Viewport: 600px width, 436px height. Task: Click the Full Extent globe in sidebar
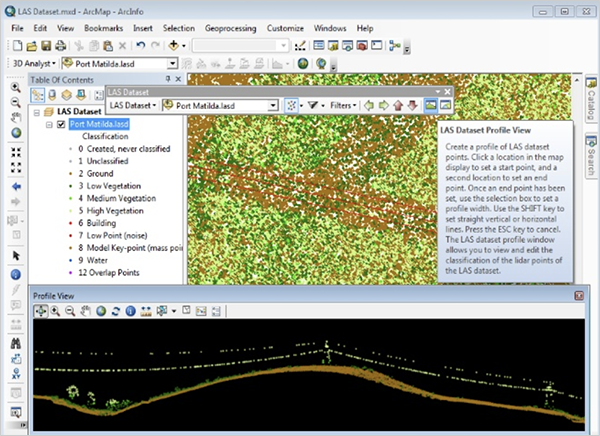pos(16,133)
